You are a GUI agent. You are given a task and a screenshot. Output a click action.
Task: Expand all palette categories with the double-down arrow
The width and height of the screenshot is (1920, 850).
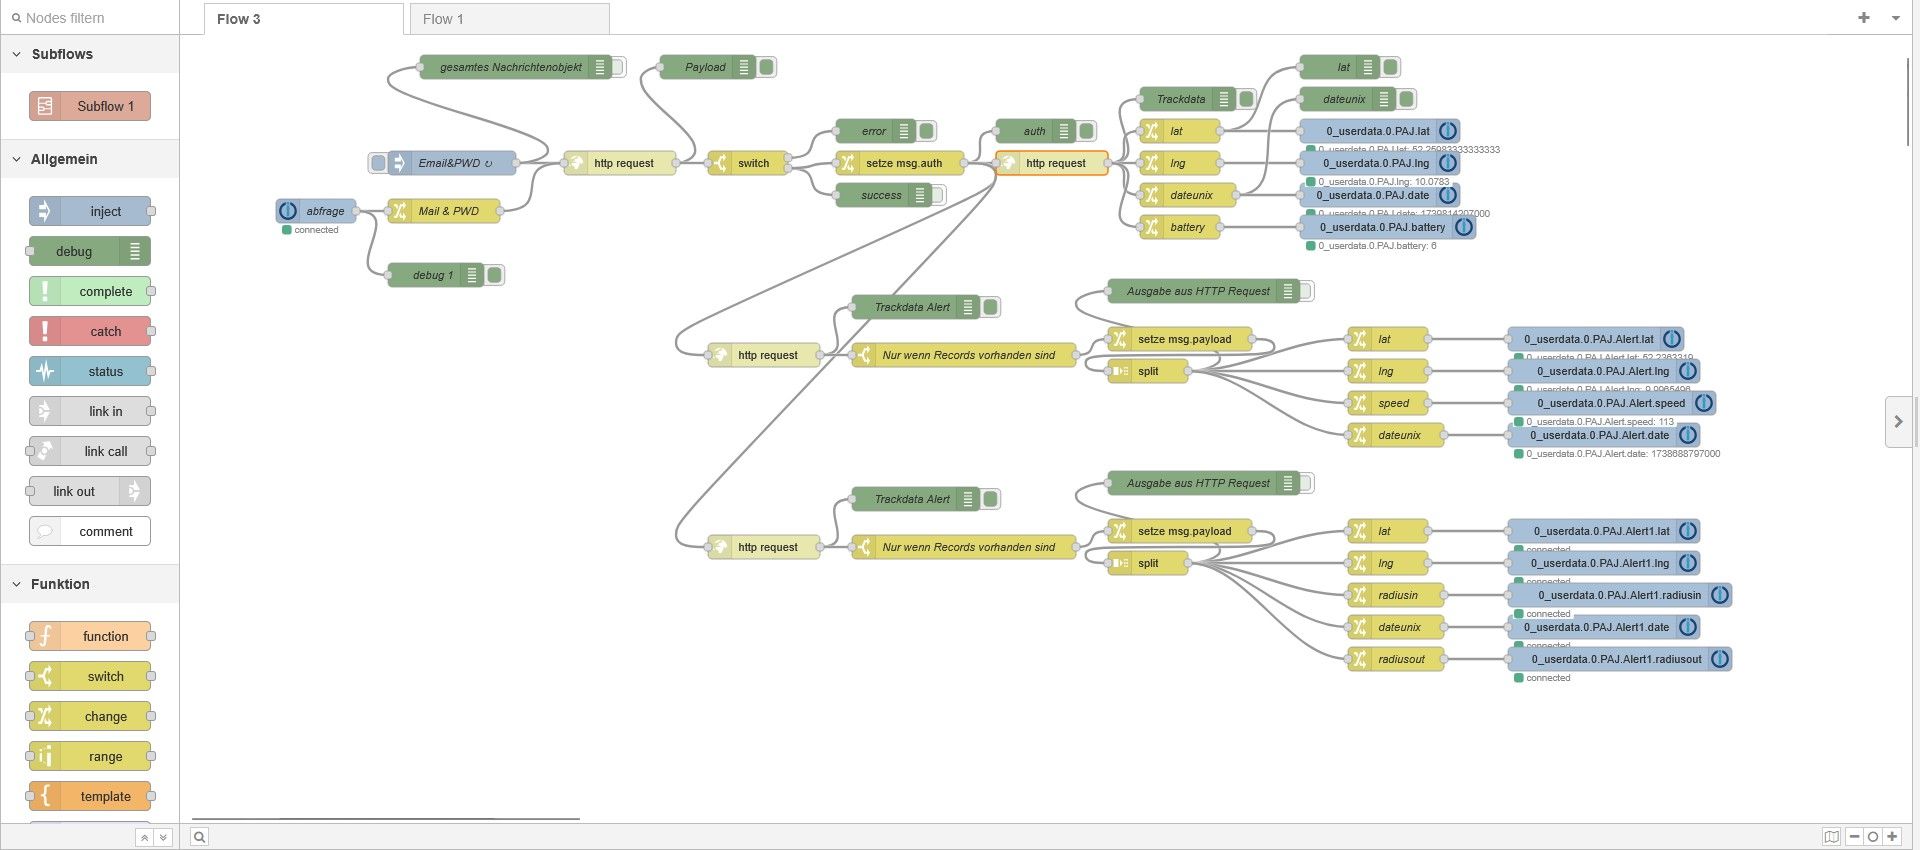click(x=163, y=838)
